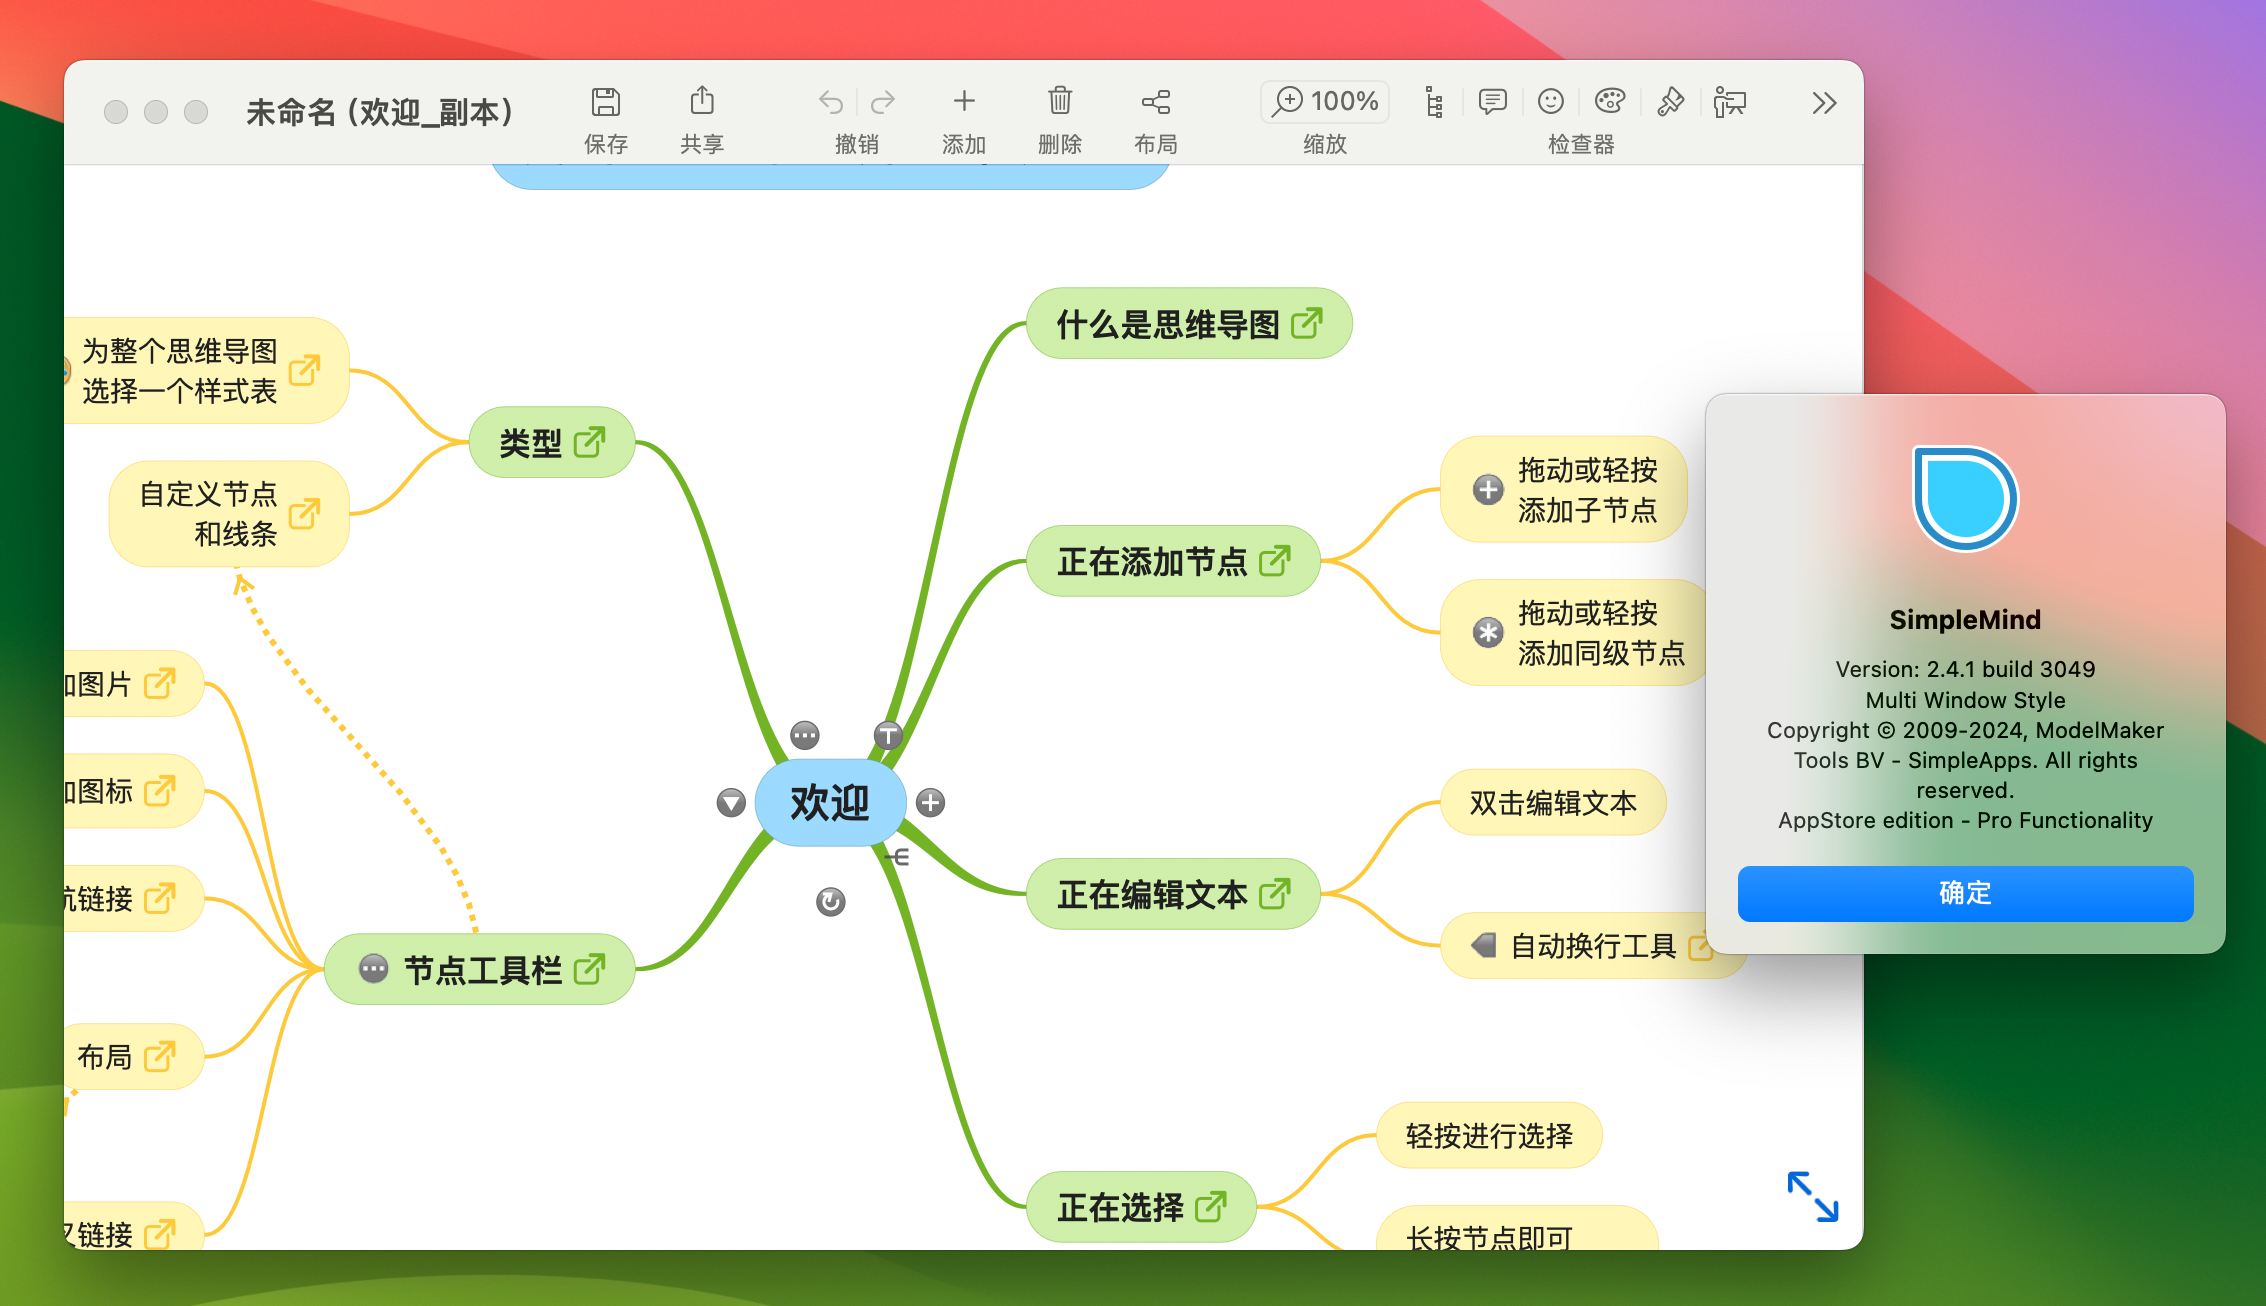
Task: Open link icon on 图片 node
Action: click(159, 683)
